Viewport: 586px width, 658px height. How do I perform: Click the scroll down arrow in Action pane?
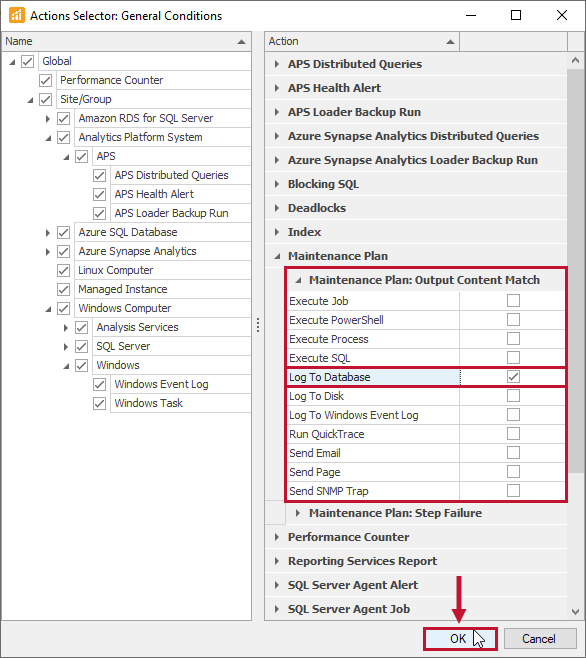[576, 612]
